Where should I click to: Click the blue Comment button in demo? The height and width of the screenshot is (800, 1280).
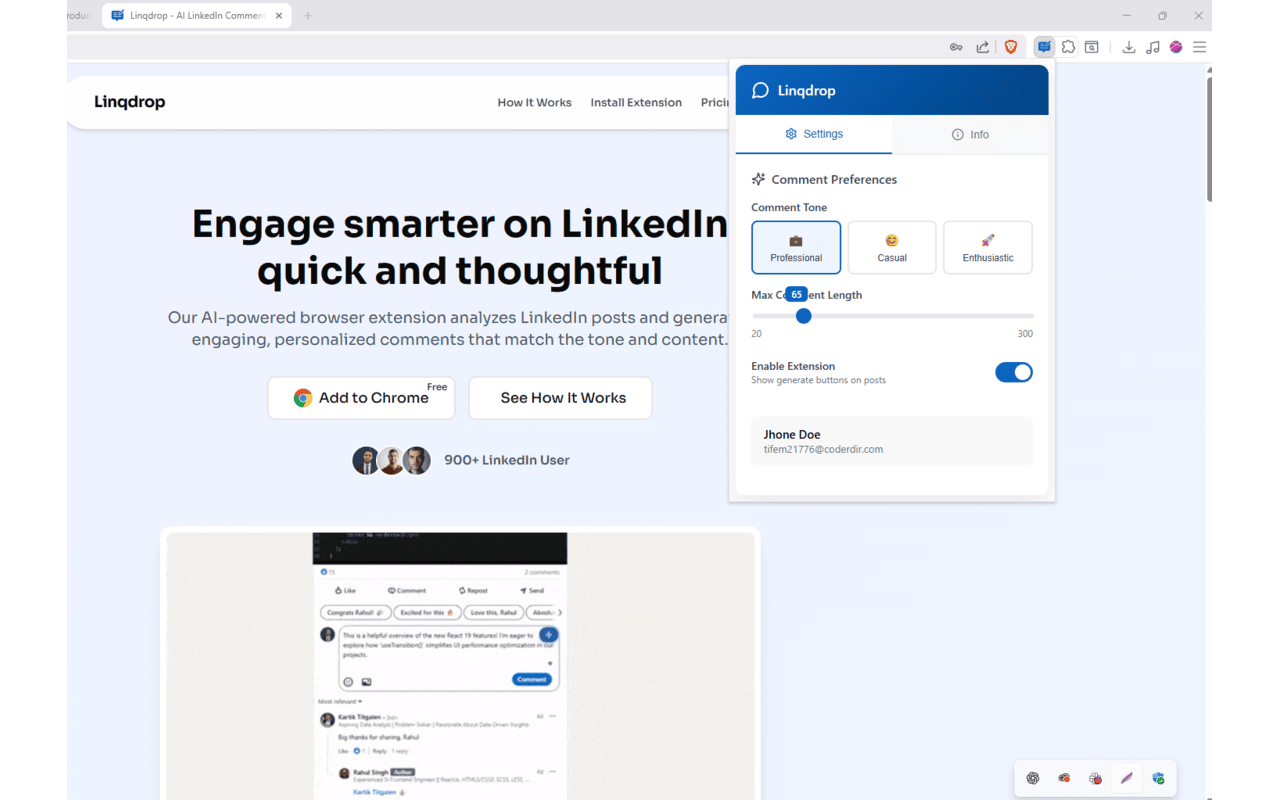coord(532,679)
